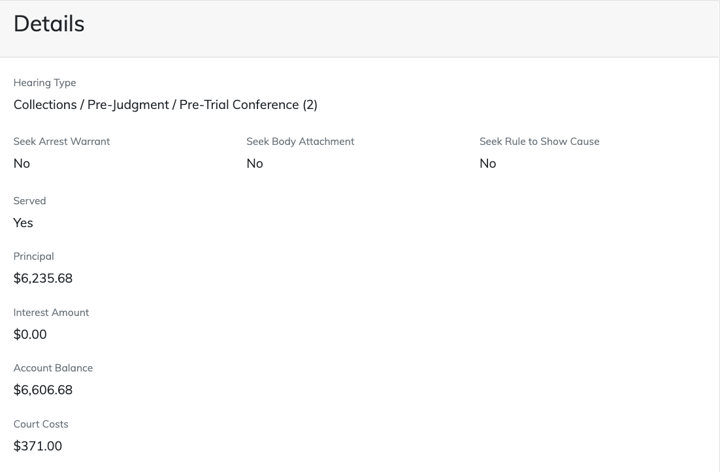
Task: Click the (2) count after Pre-Trial Conference
Action: [310, 105]
